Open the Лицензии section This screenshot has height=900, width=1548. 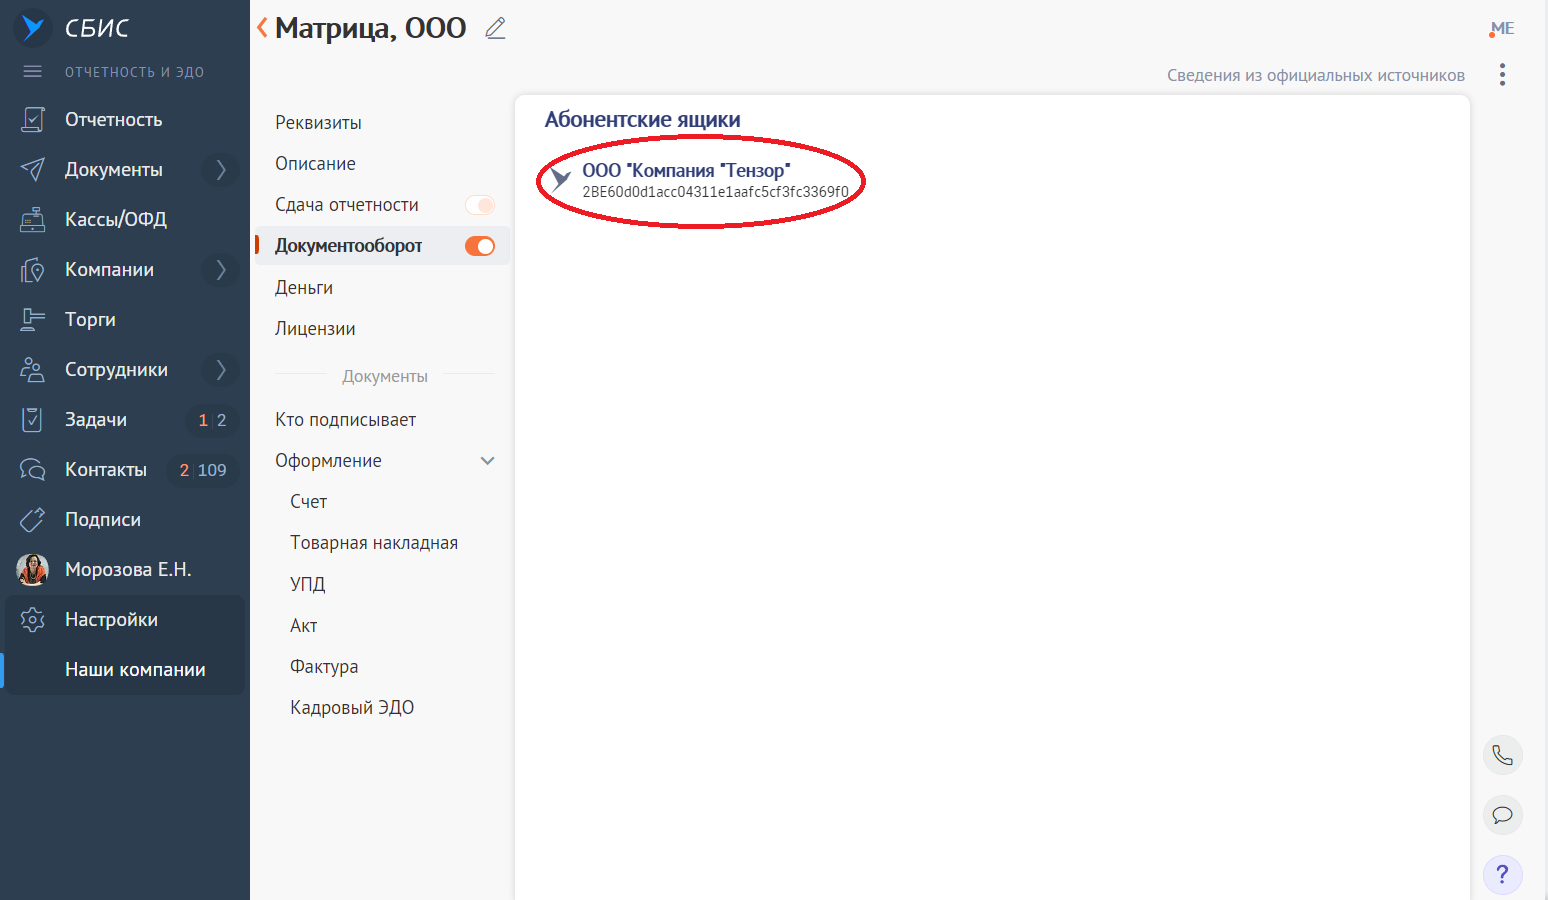[315, 328]
